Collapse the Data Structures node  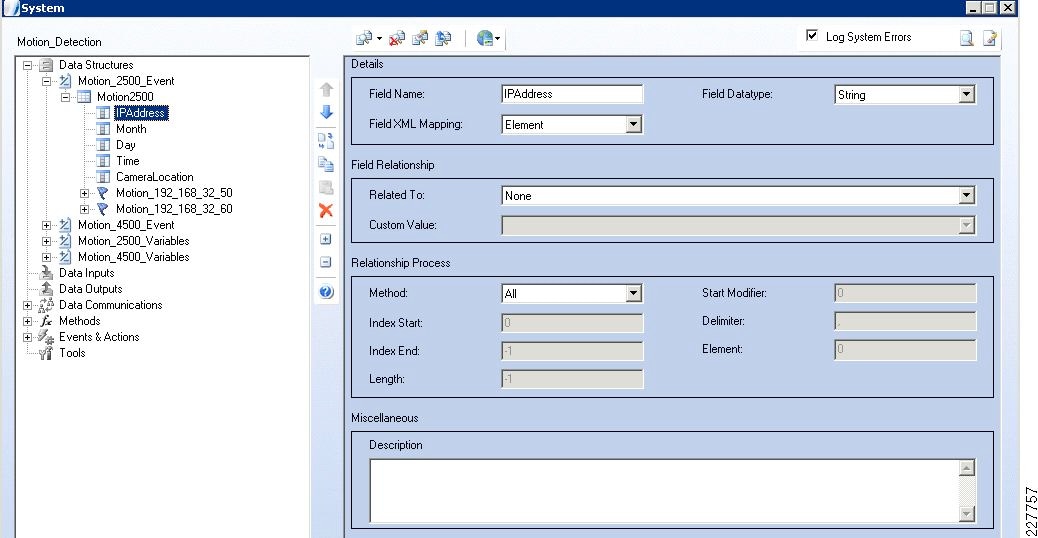coord(27,65)
